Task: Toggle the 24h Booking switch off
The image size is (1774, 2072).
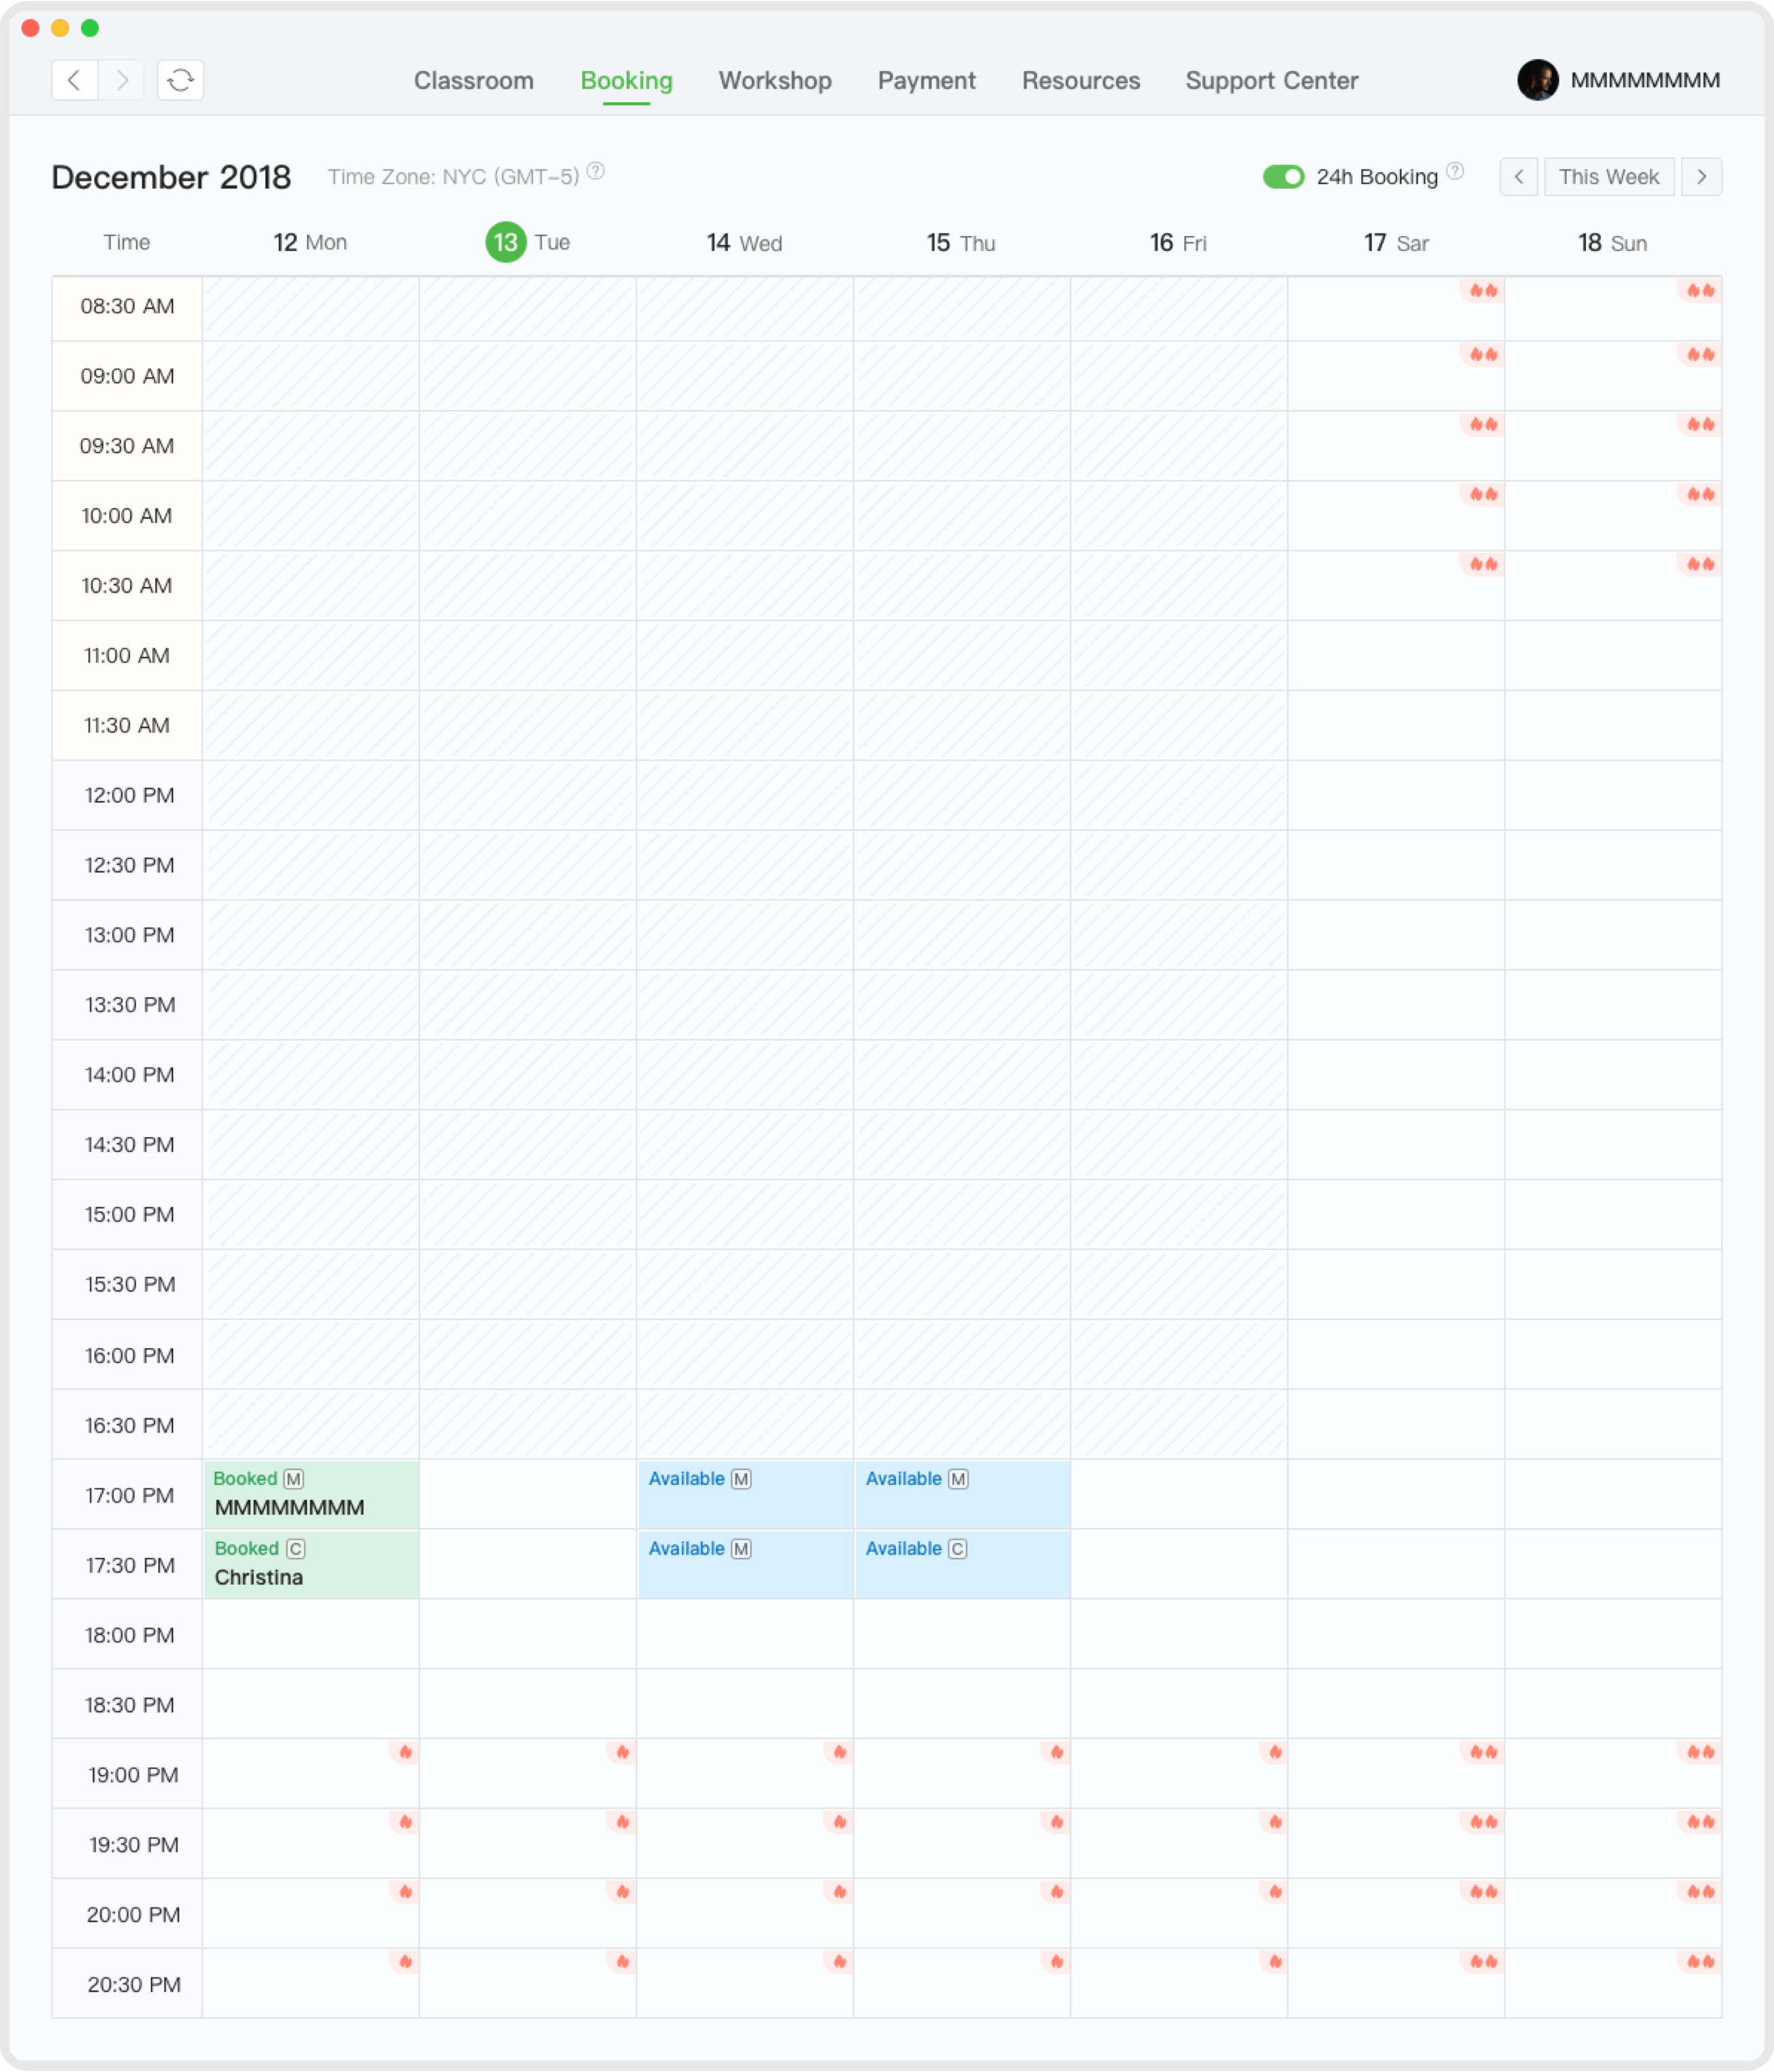Action: coord(1283,177)
